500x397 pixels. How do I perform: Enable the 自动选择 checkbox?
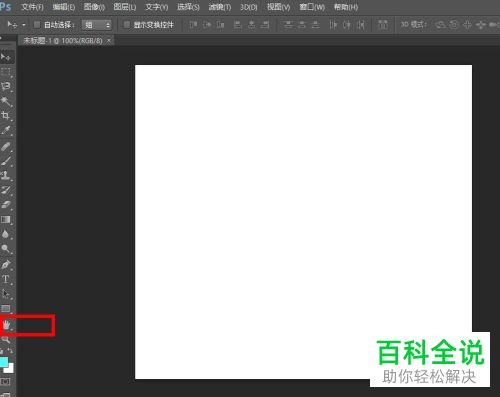coord(37,25)
